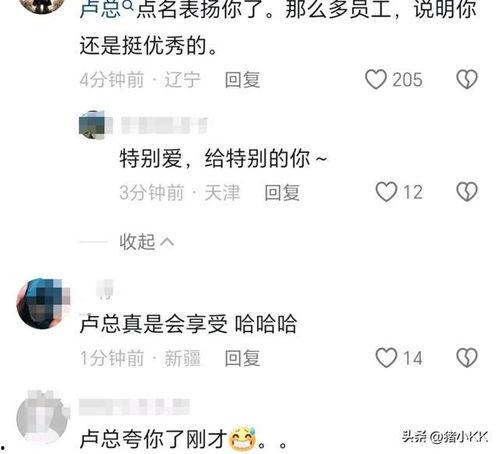Tap broken heart on Tianjin reply
The image size is (499, 454).
coord(467,192)
